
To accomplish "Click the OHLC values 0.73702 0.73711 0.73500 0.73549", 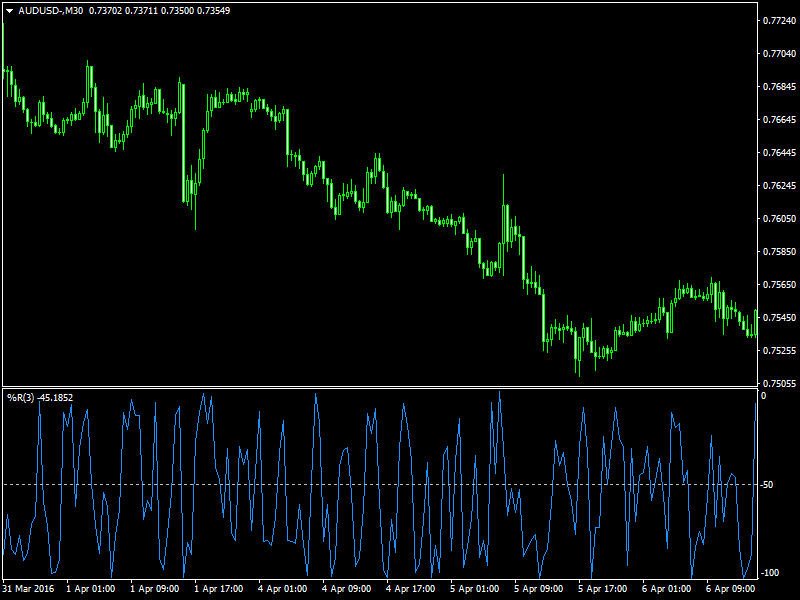I will click(159, 11).
